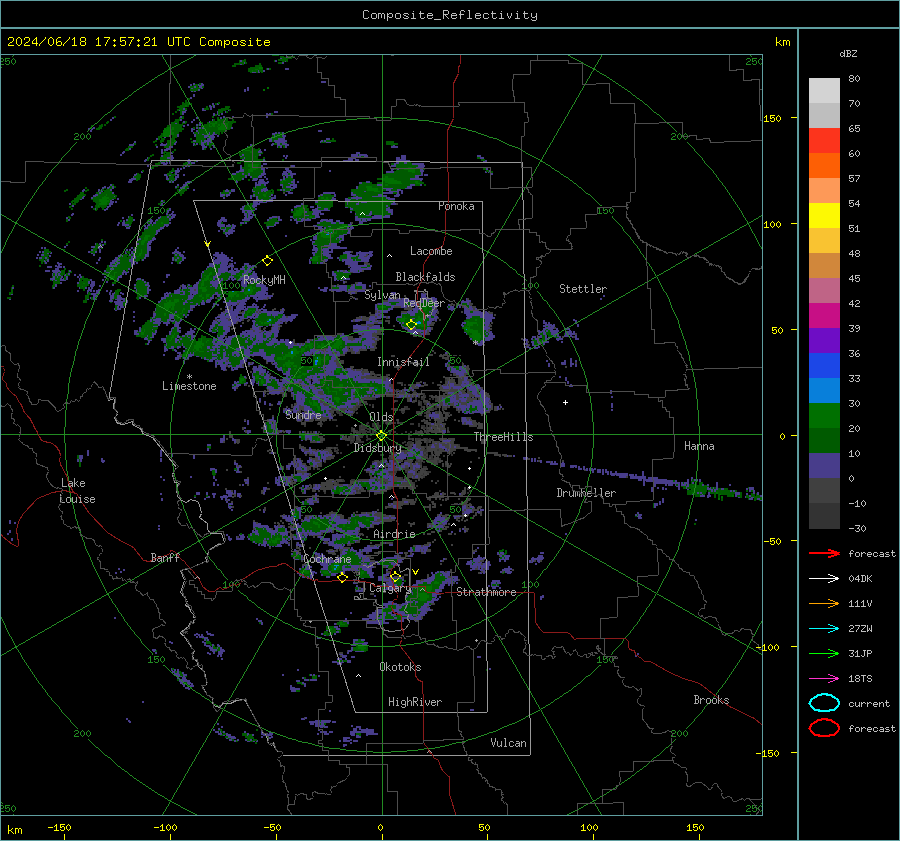This screenshot has height=841, width=900.
Task: Pick the magenta 42-39 dBZ swatch
Action: tap(824, 315)
